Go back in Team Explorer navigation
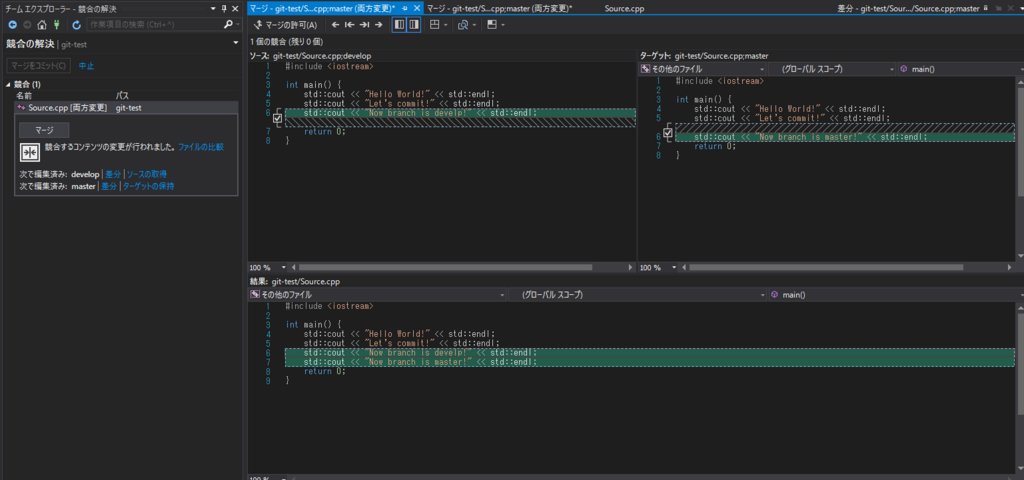 pyautogui.click(x=12, y=23)
